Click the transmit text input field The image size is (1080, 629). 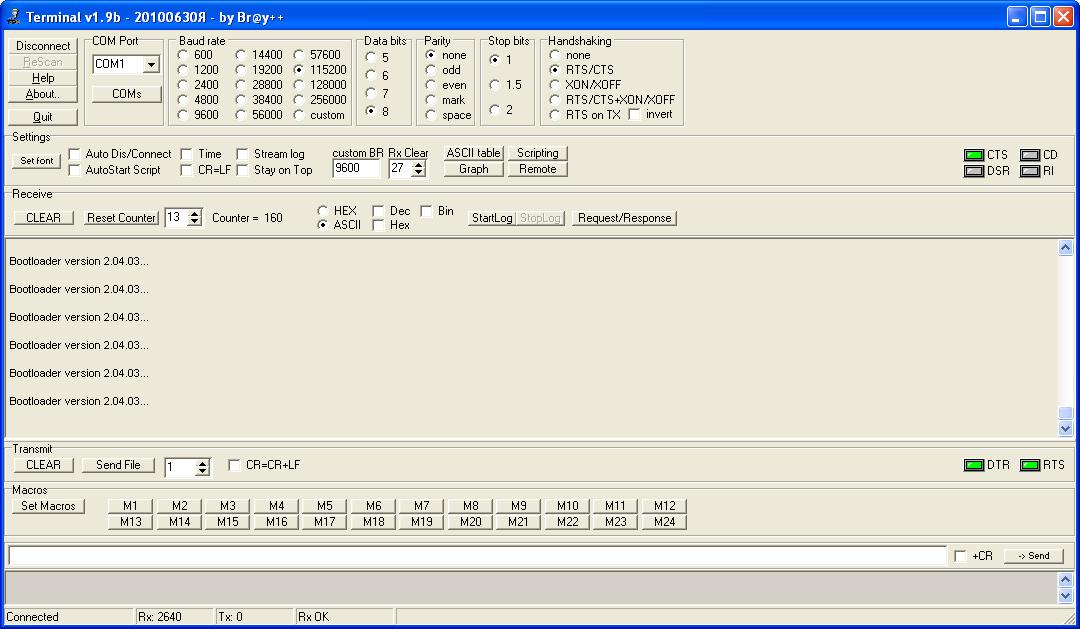pyautogui.click(x=476, y=555)
